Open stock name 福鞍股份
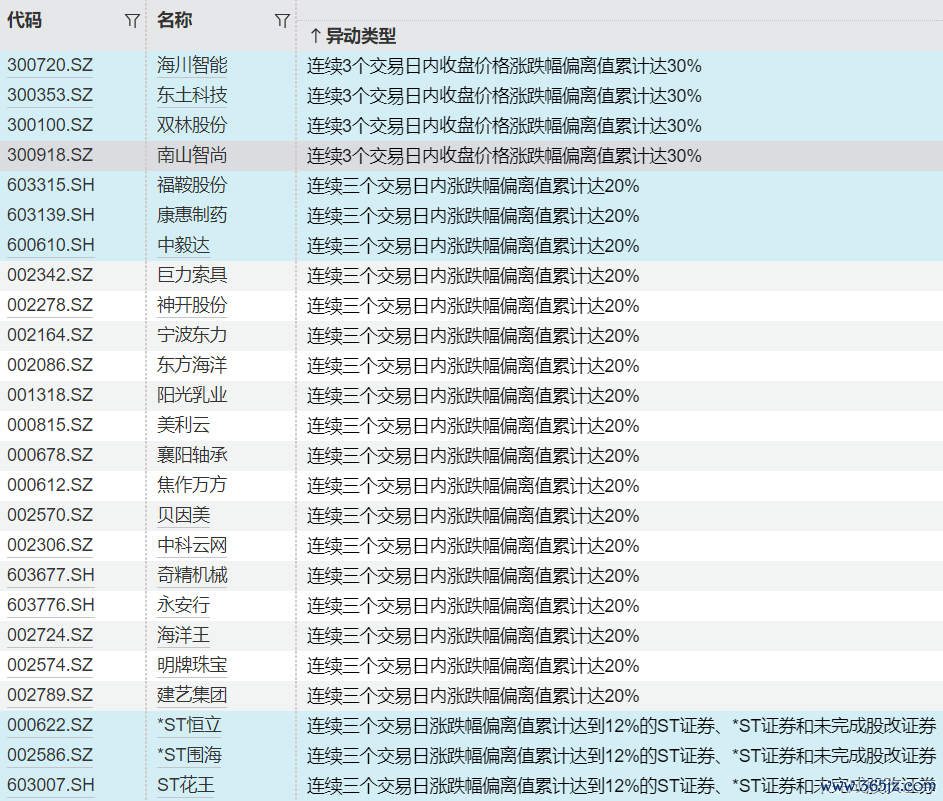 pyautogui.click(x=192, y=185)
